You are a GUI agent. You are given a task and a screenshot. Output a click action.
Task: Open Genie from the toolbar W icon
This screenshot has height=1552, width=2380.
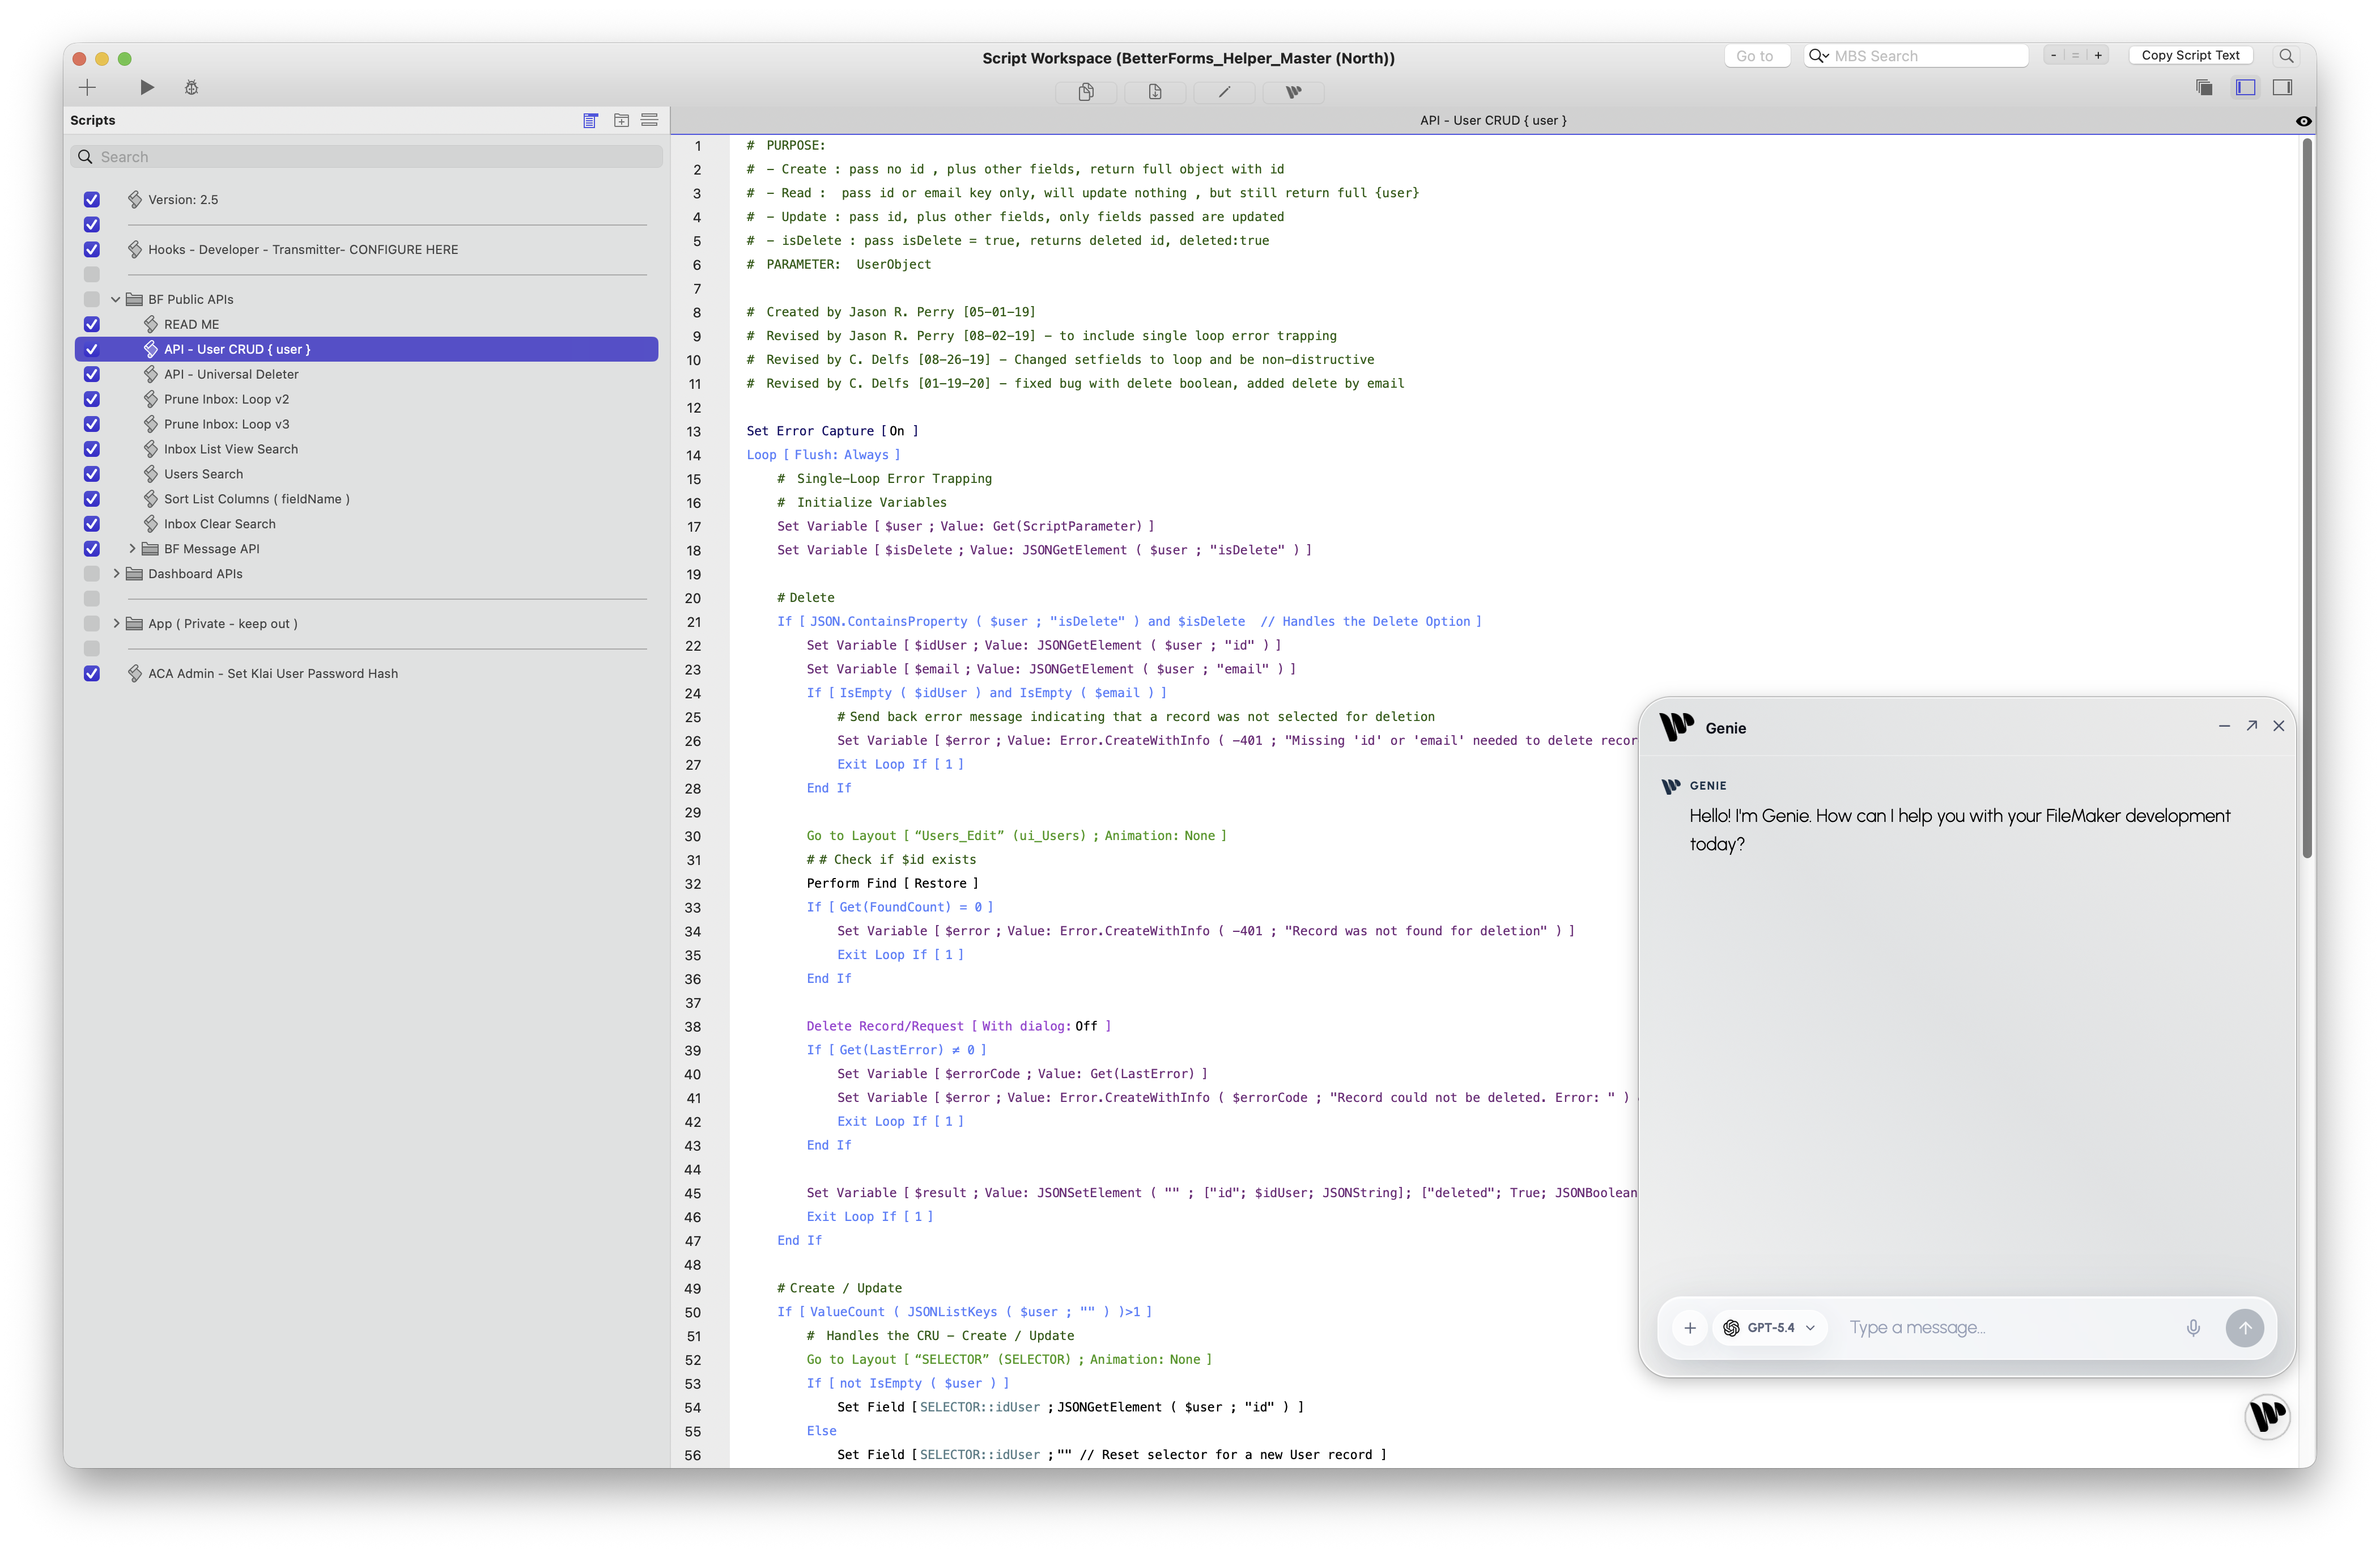(1293, 92)
